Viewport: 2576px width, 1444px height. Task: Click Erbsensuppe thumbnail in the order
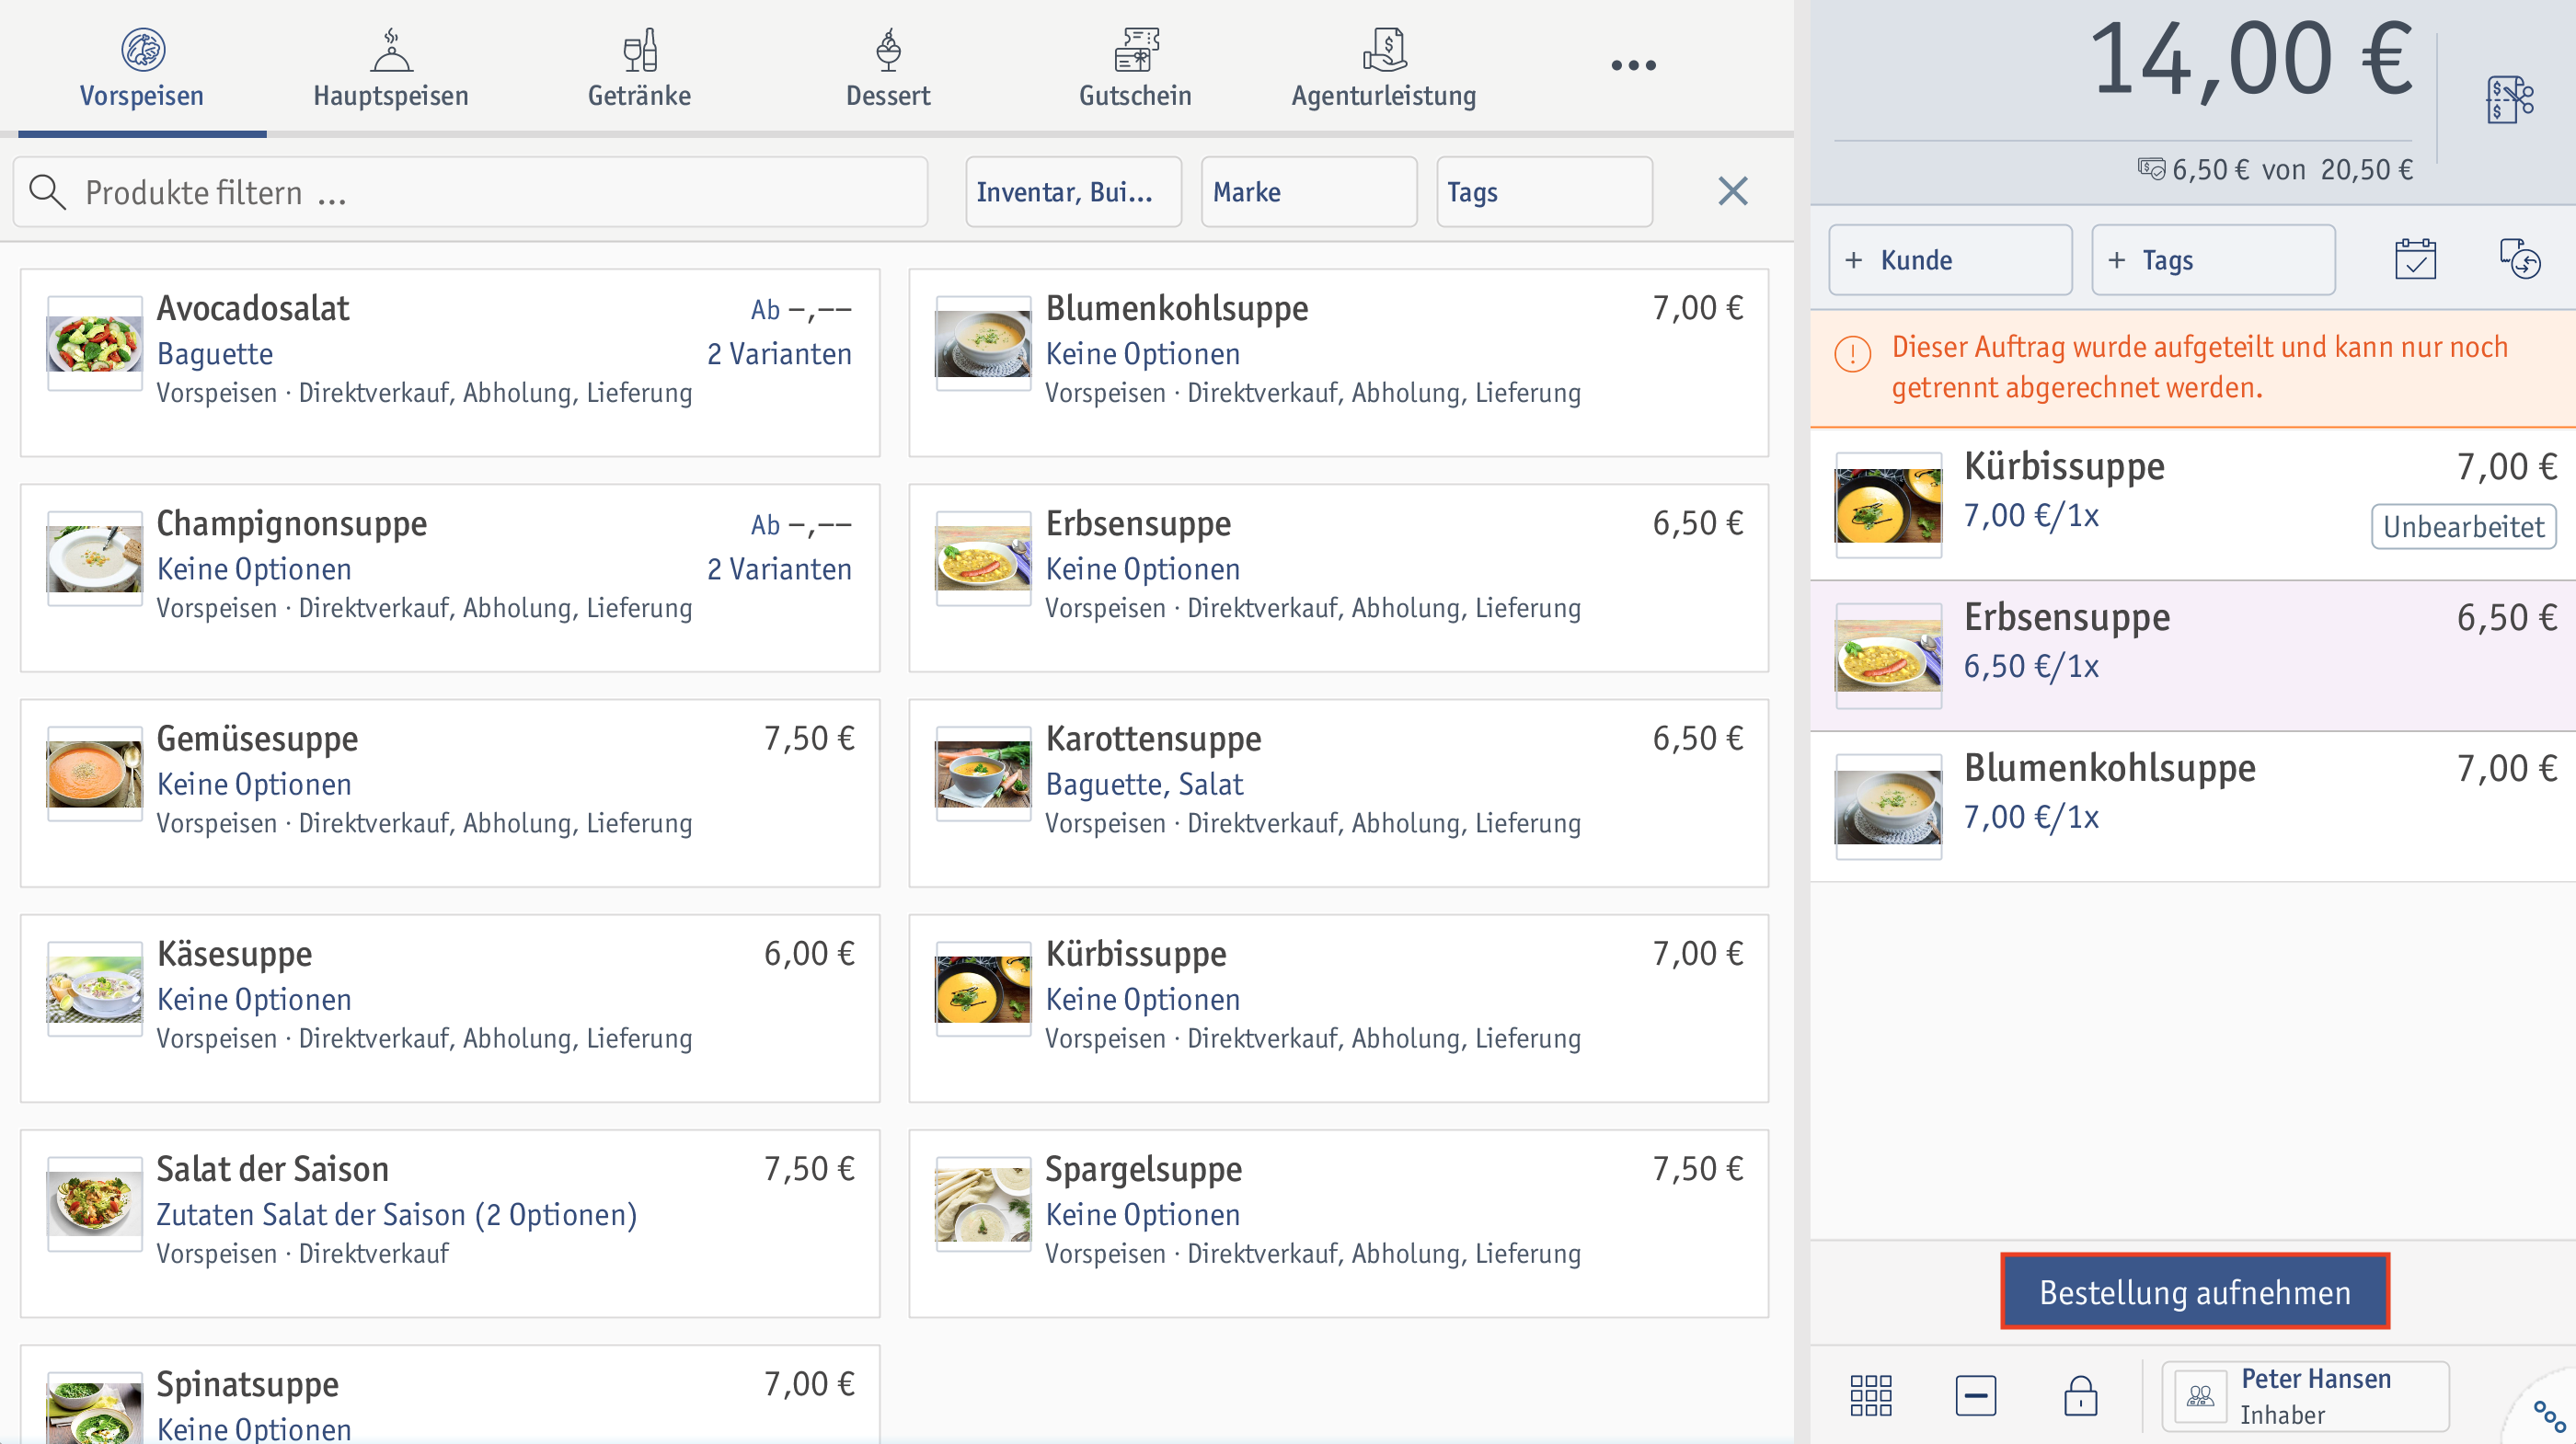1888,656
